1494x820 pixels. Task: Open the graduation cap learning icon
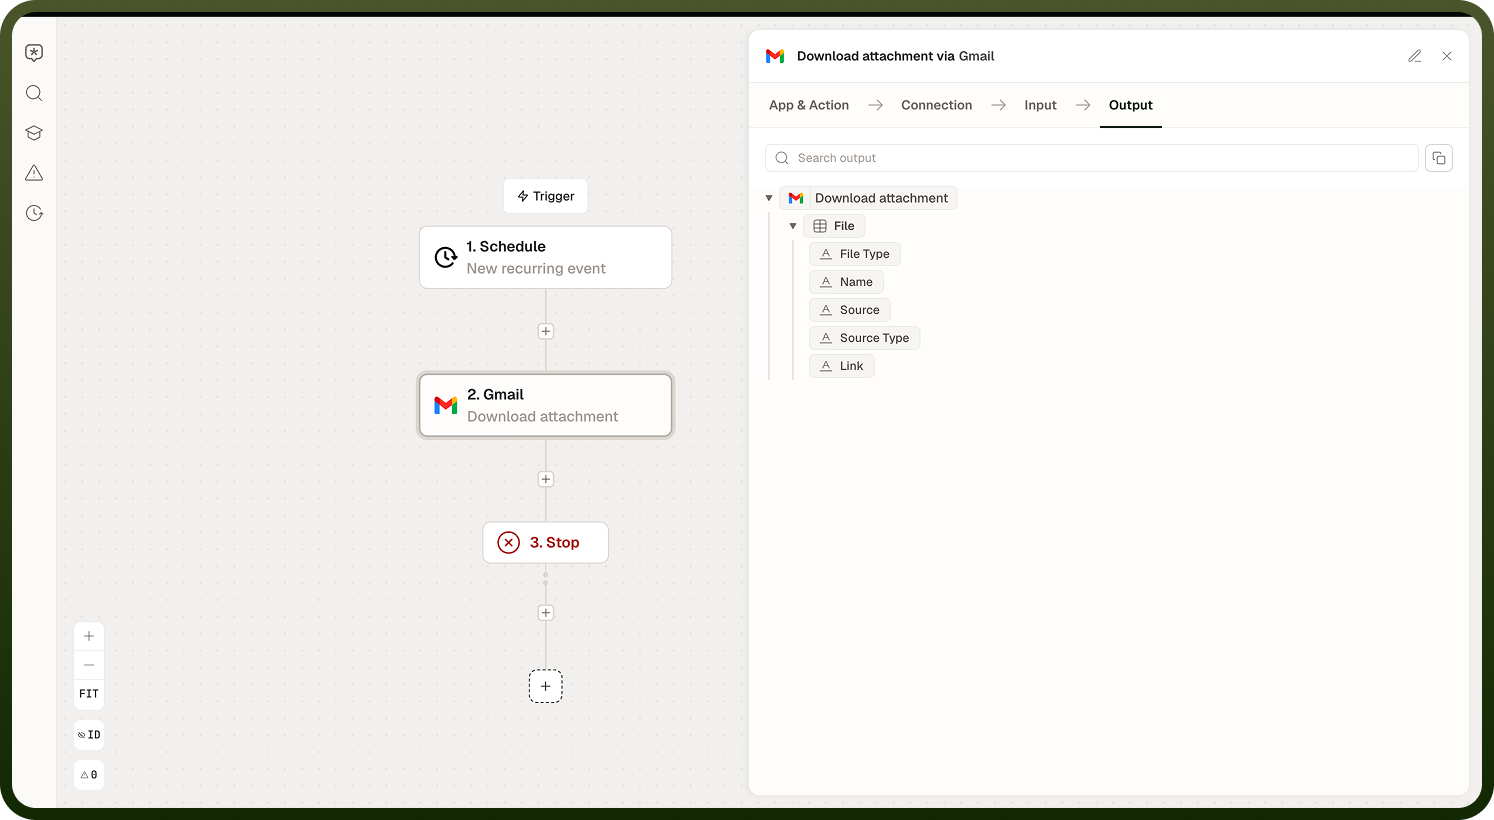34,133
